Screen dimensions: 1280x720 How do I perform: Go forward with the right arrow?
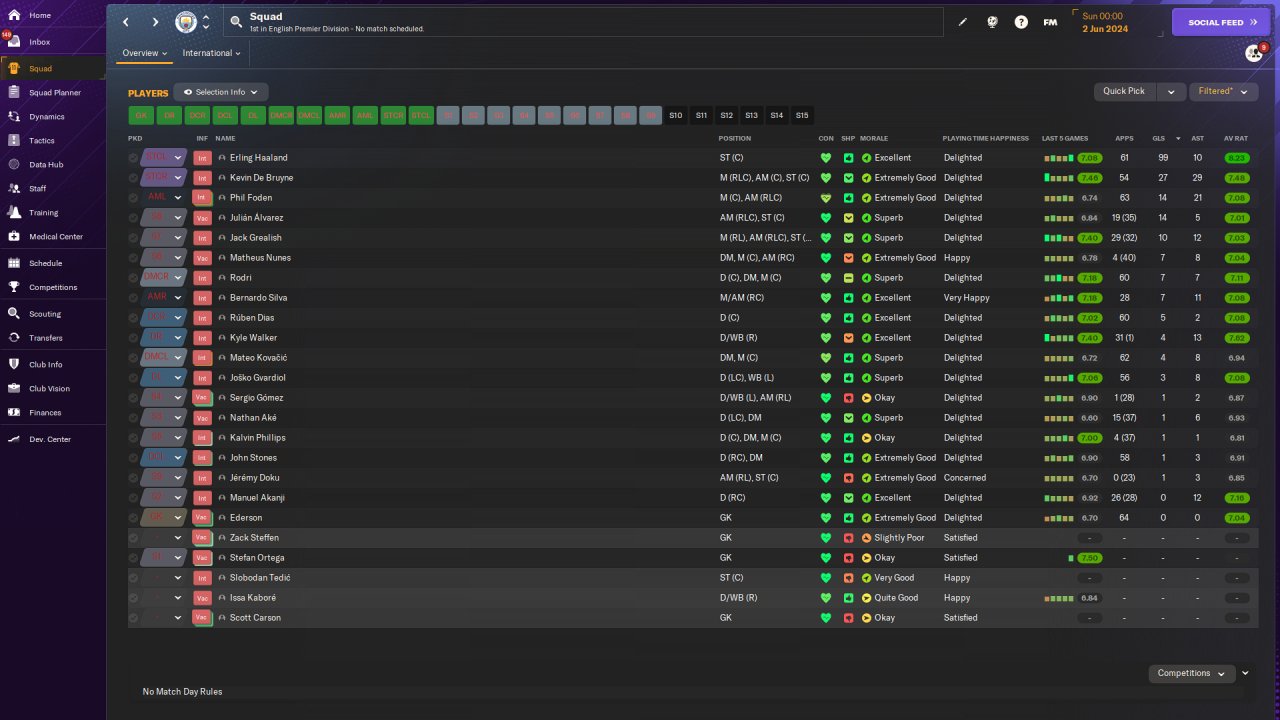(x=155, y=21)
